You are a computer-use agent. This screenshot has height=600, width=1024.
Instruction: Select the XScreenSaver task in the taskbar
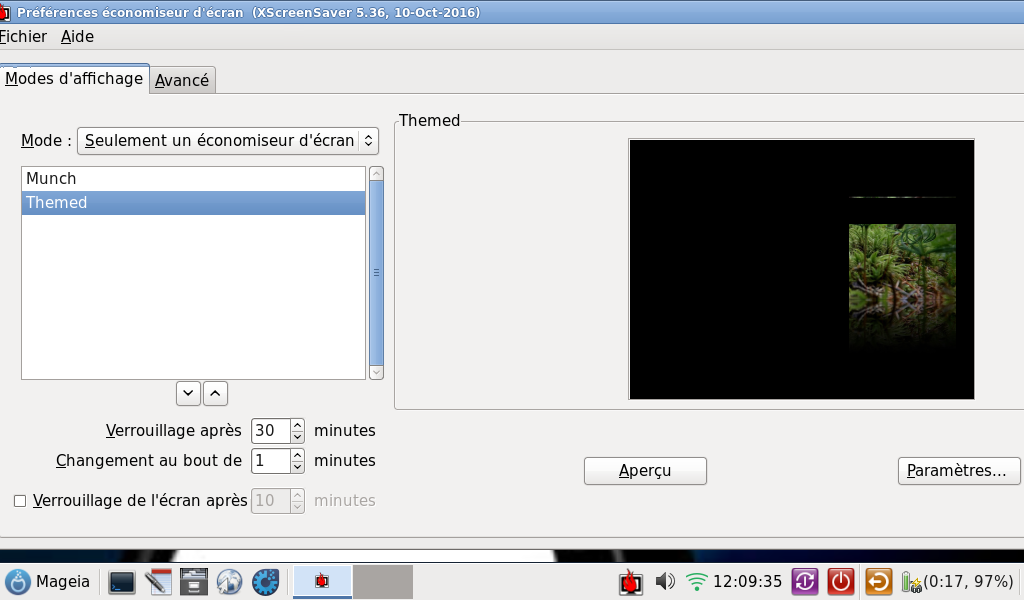(x=322, y=581)
